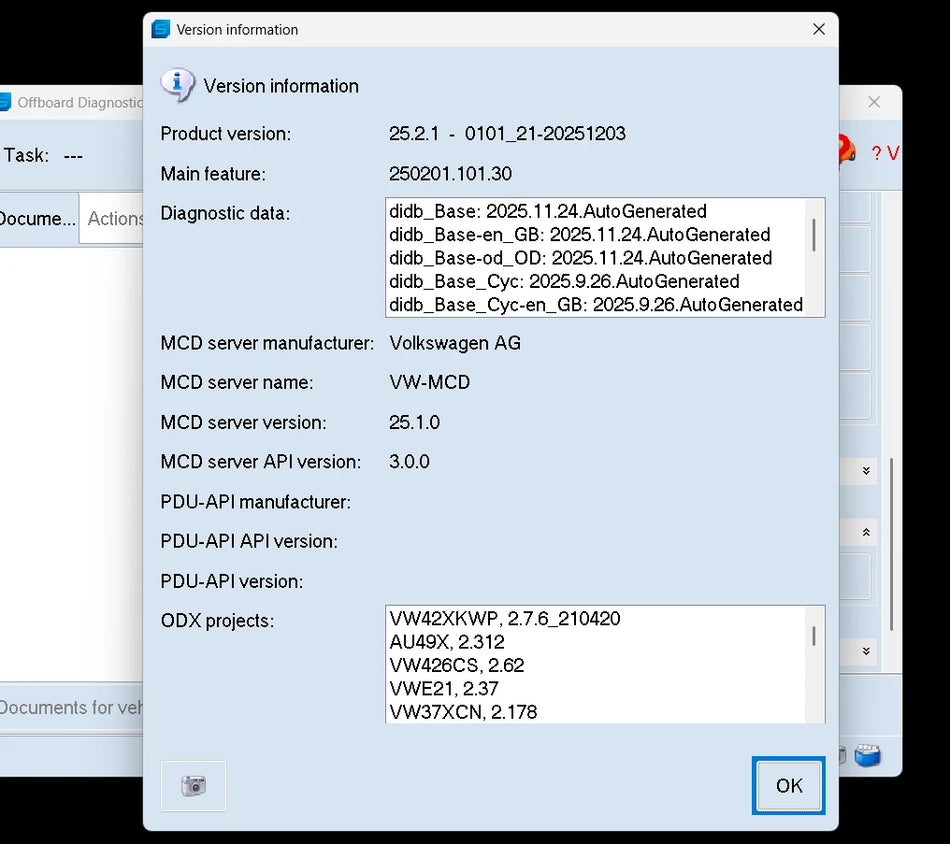This screenshot has width=950, height=844.
Task: Click the background window vertical scrollbar
Action: point(891,545)
